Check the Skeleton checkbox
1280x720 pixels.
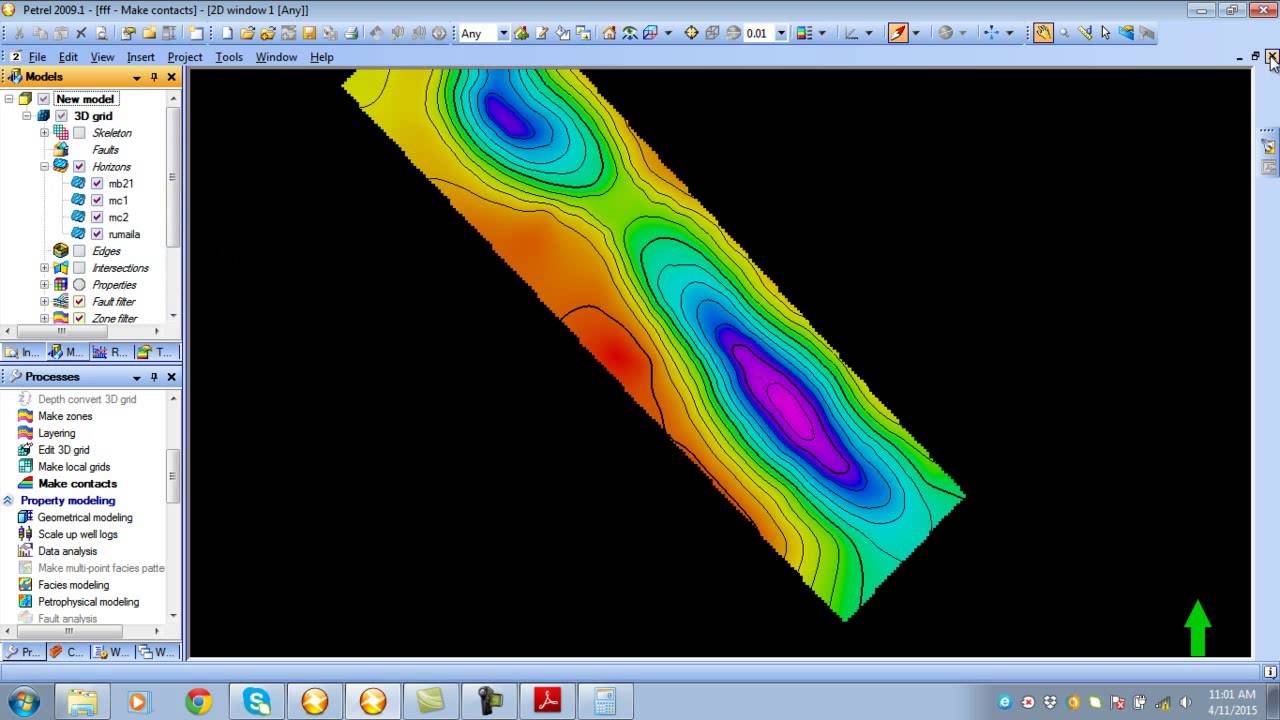click(80, 133)
